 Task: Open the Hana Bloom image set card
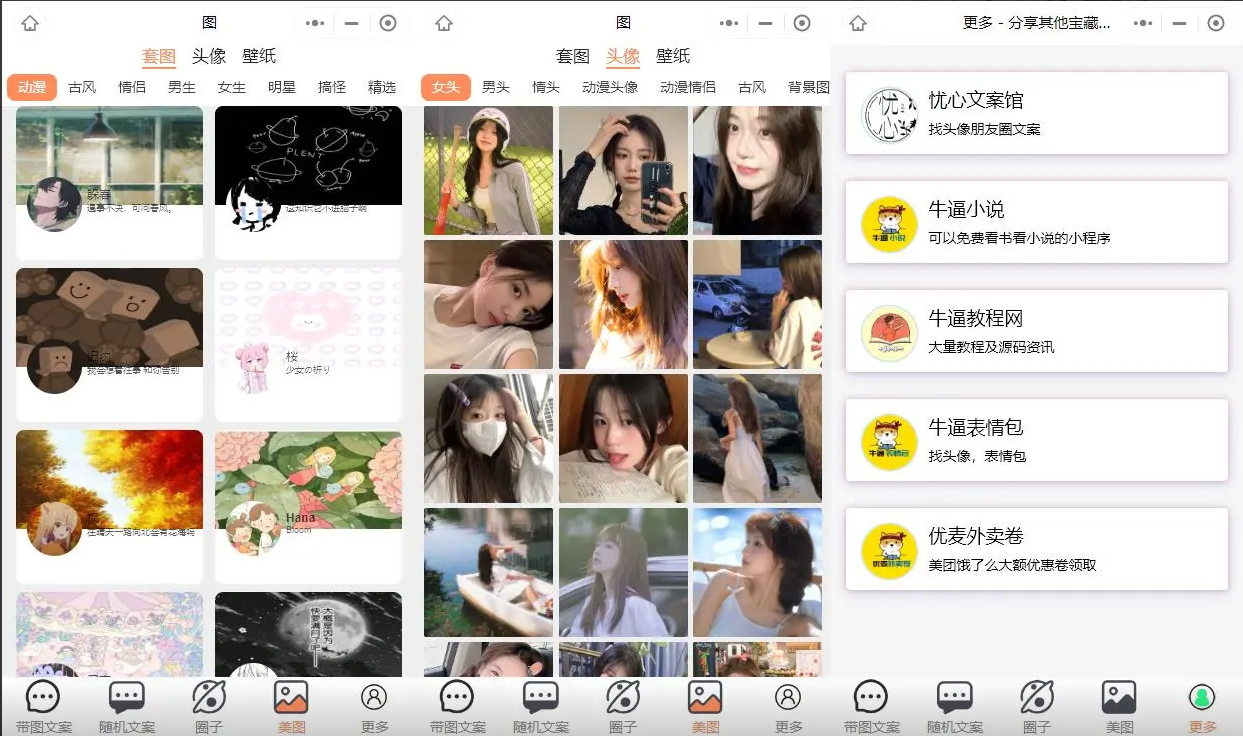[308, 505]
